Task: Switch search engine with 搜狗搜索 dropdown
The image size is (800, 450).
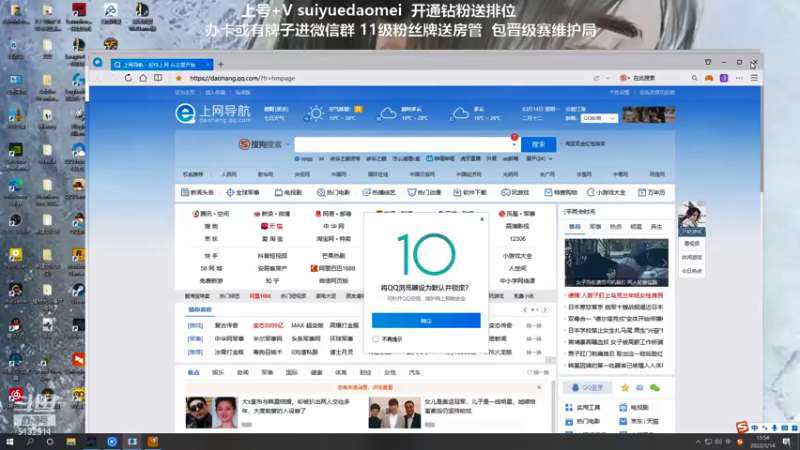Action: coord(264,144)
